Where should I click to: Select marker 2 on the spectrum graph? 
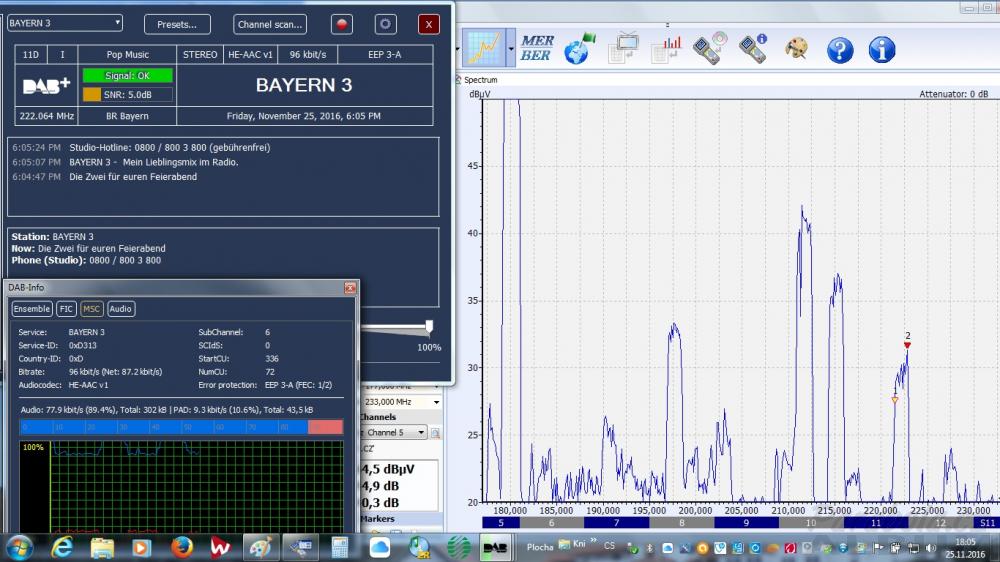click(907, 345)
